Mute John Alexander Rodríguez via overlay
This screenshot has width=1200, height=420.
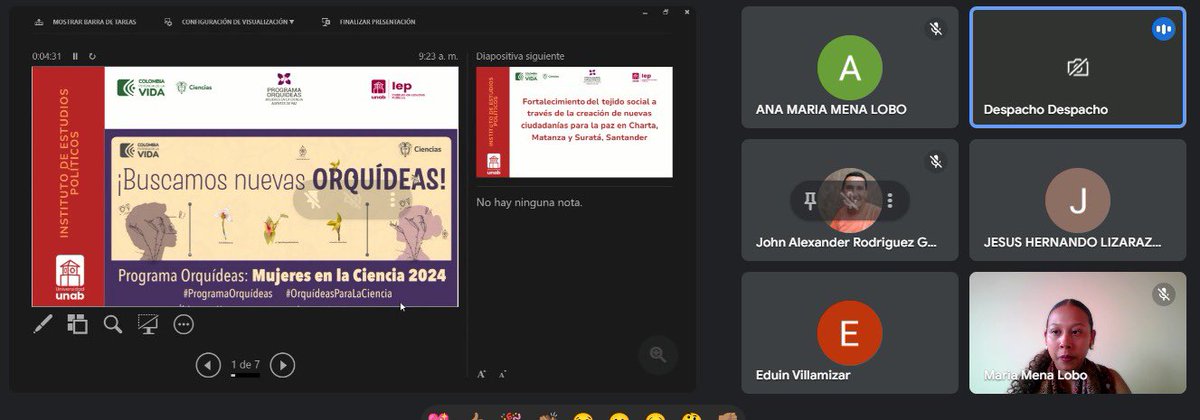[850, 201]
